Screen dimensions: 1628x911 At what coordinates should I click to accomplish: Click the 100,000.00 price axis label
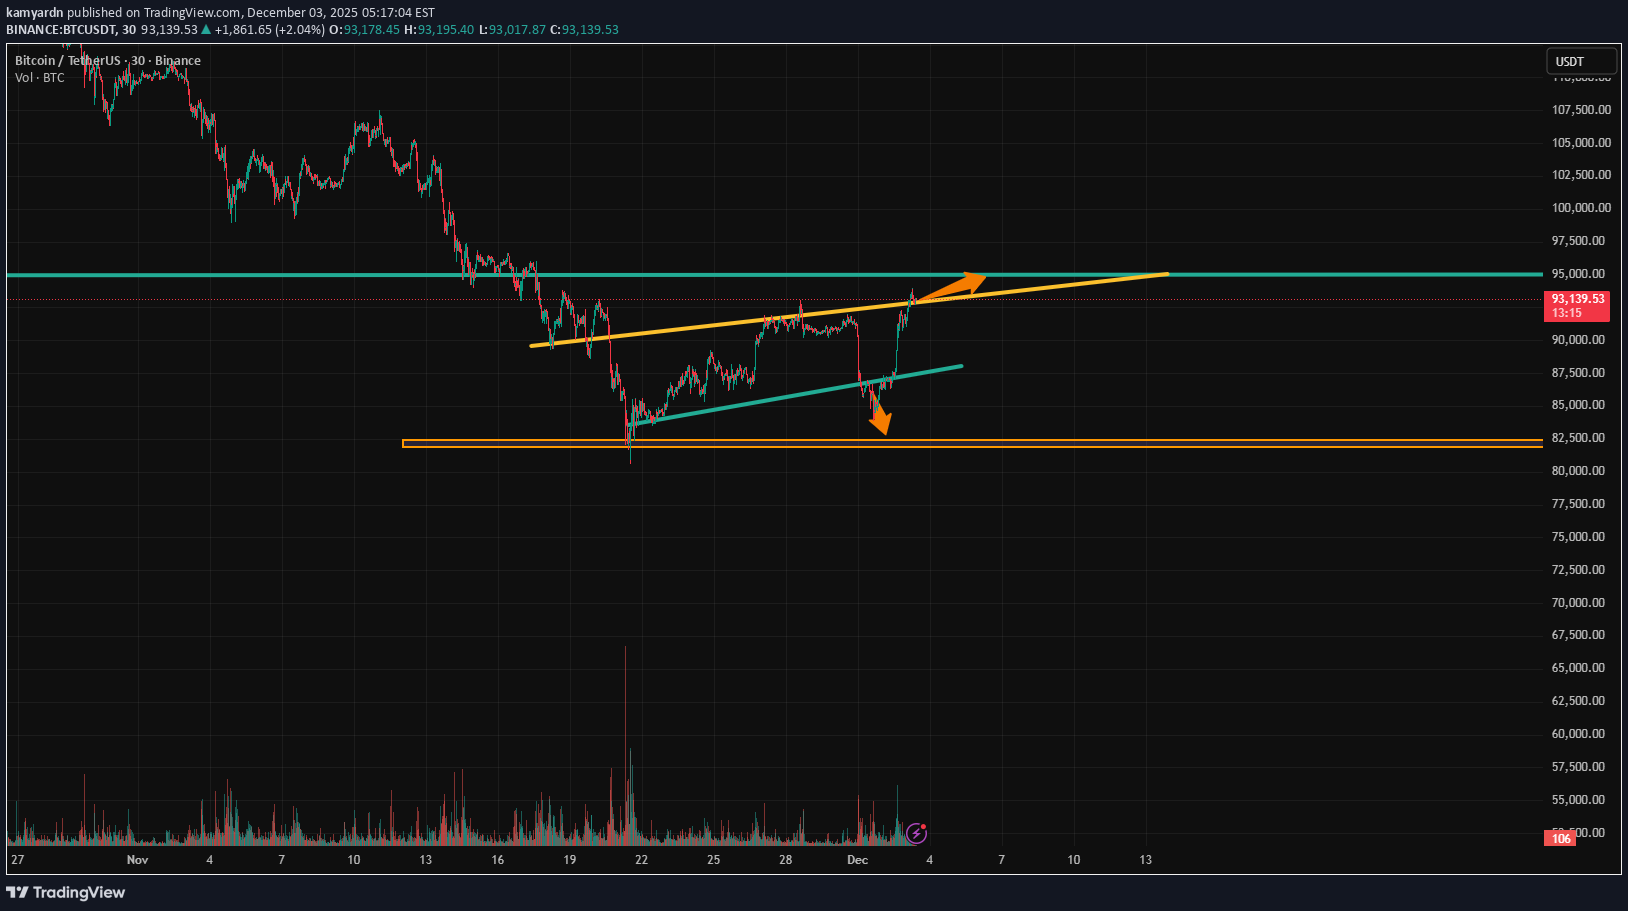pyautogui.click(x=1581, y=208)
